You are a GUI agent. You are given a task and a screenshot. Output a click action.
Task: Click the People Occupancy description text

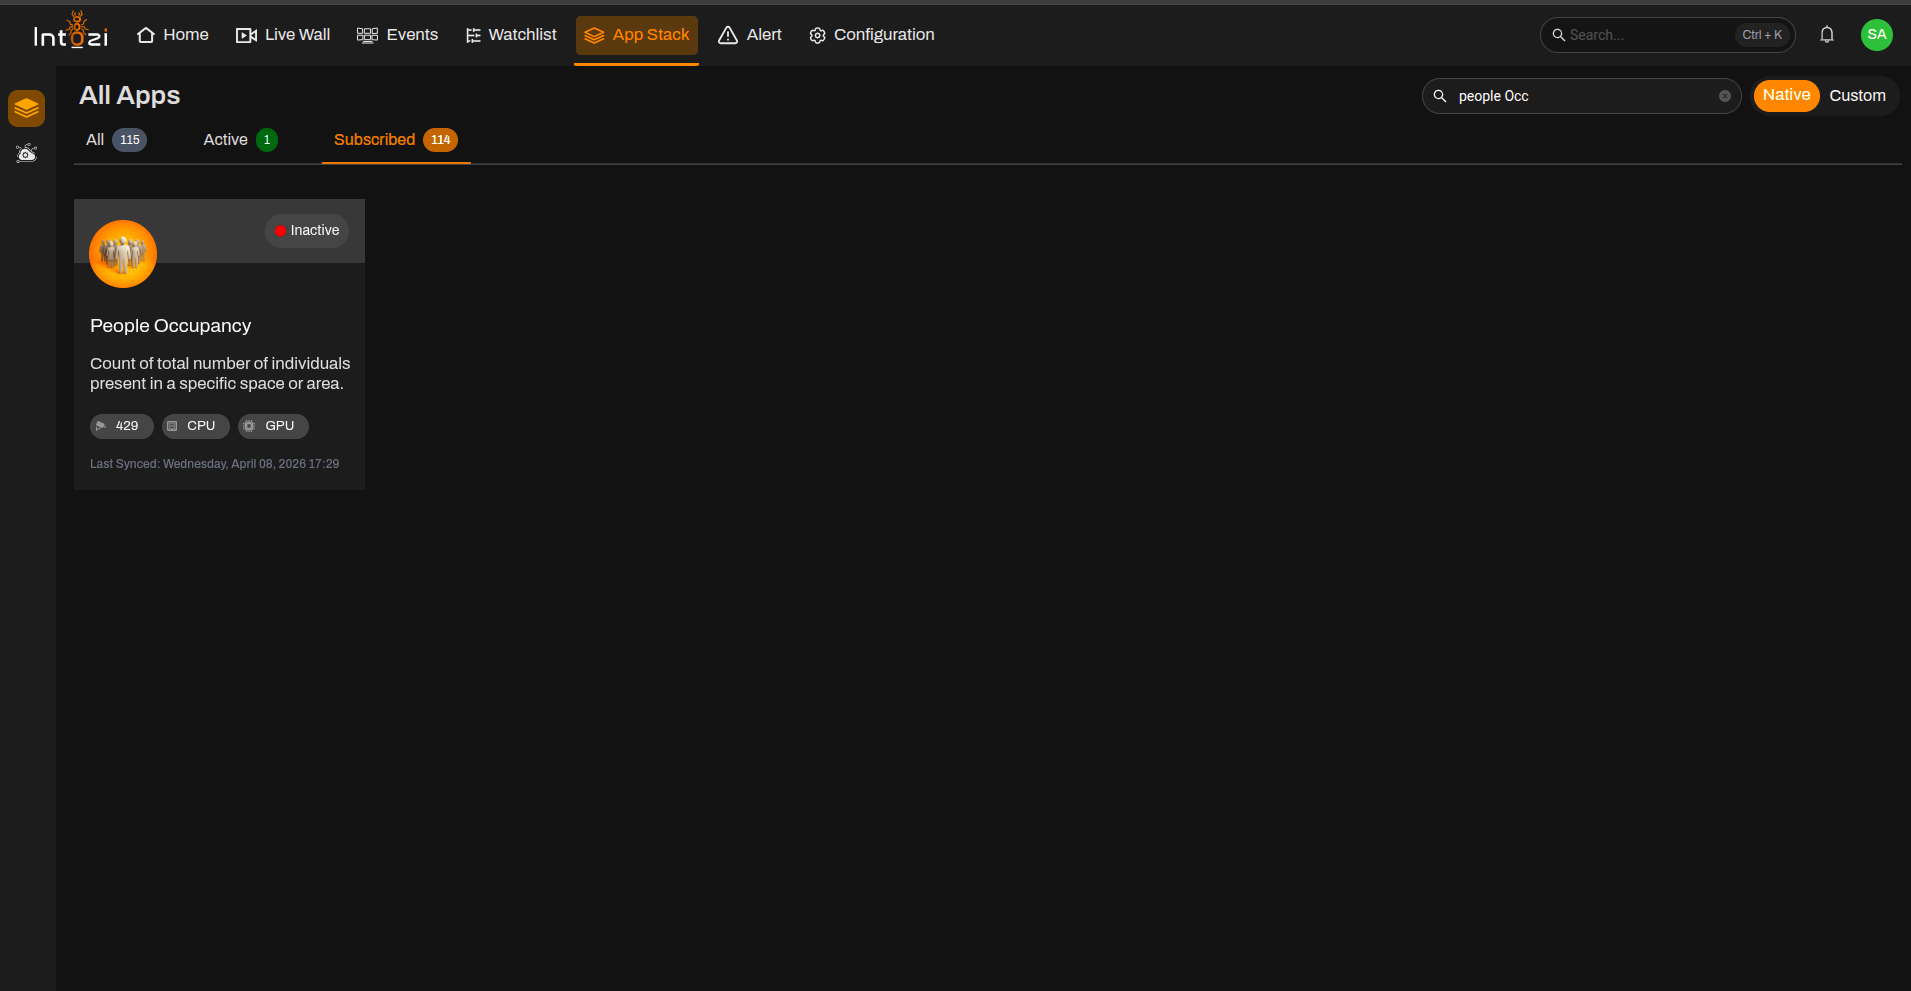point(220,373)
